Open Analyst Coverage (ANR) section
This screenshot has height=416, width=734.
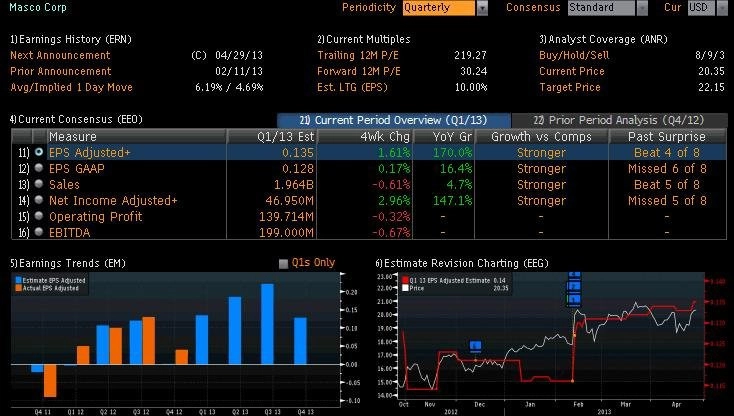603,39
